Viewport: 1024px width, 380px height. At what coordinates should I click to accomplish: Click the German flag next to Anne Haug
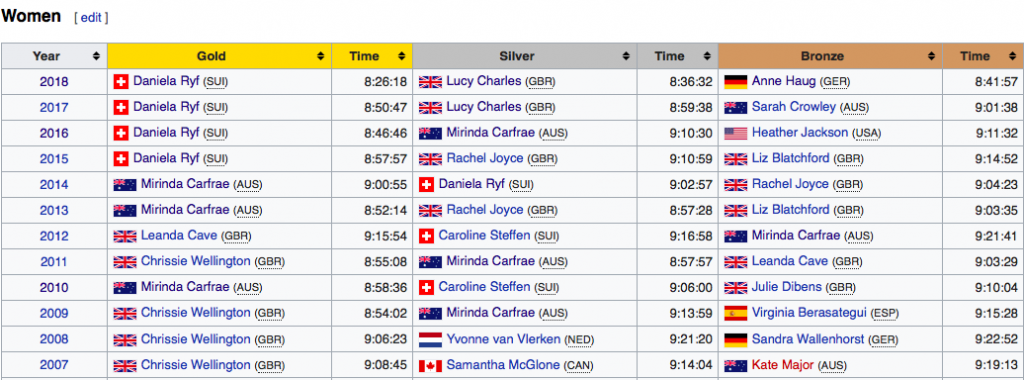735,82
